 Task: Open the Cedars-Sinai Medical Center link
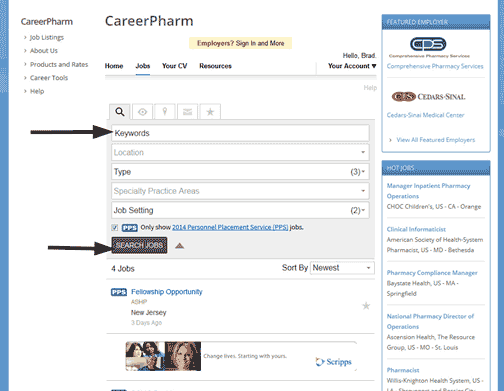coord(425,115)
